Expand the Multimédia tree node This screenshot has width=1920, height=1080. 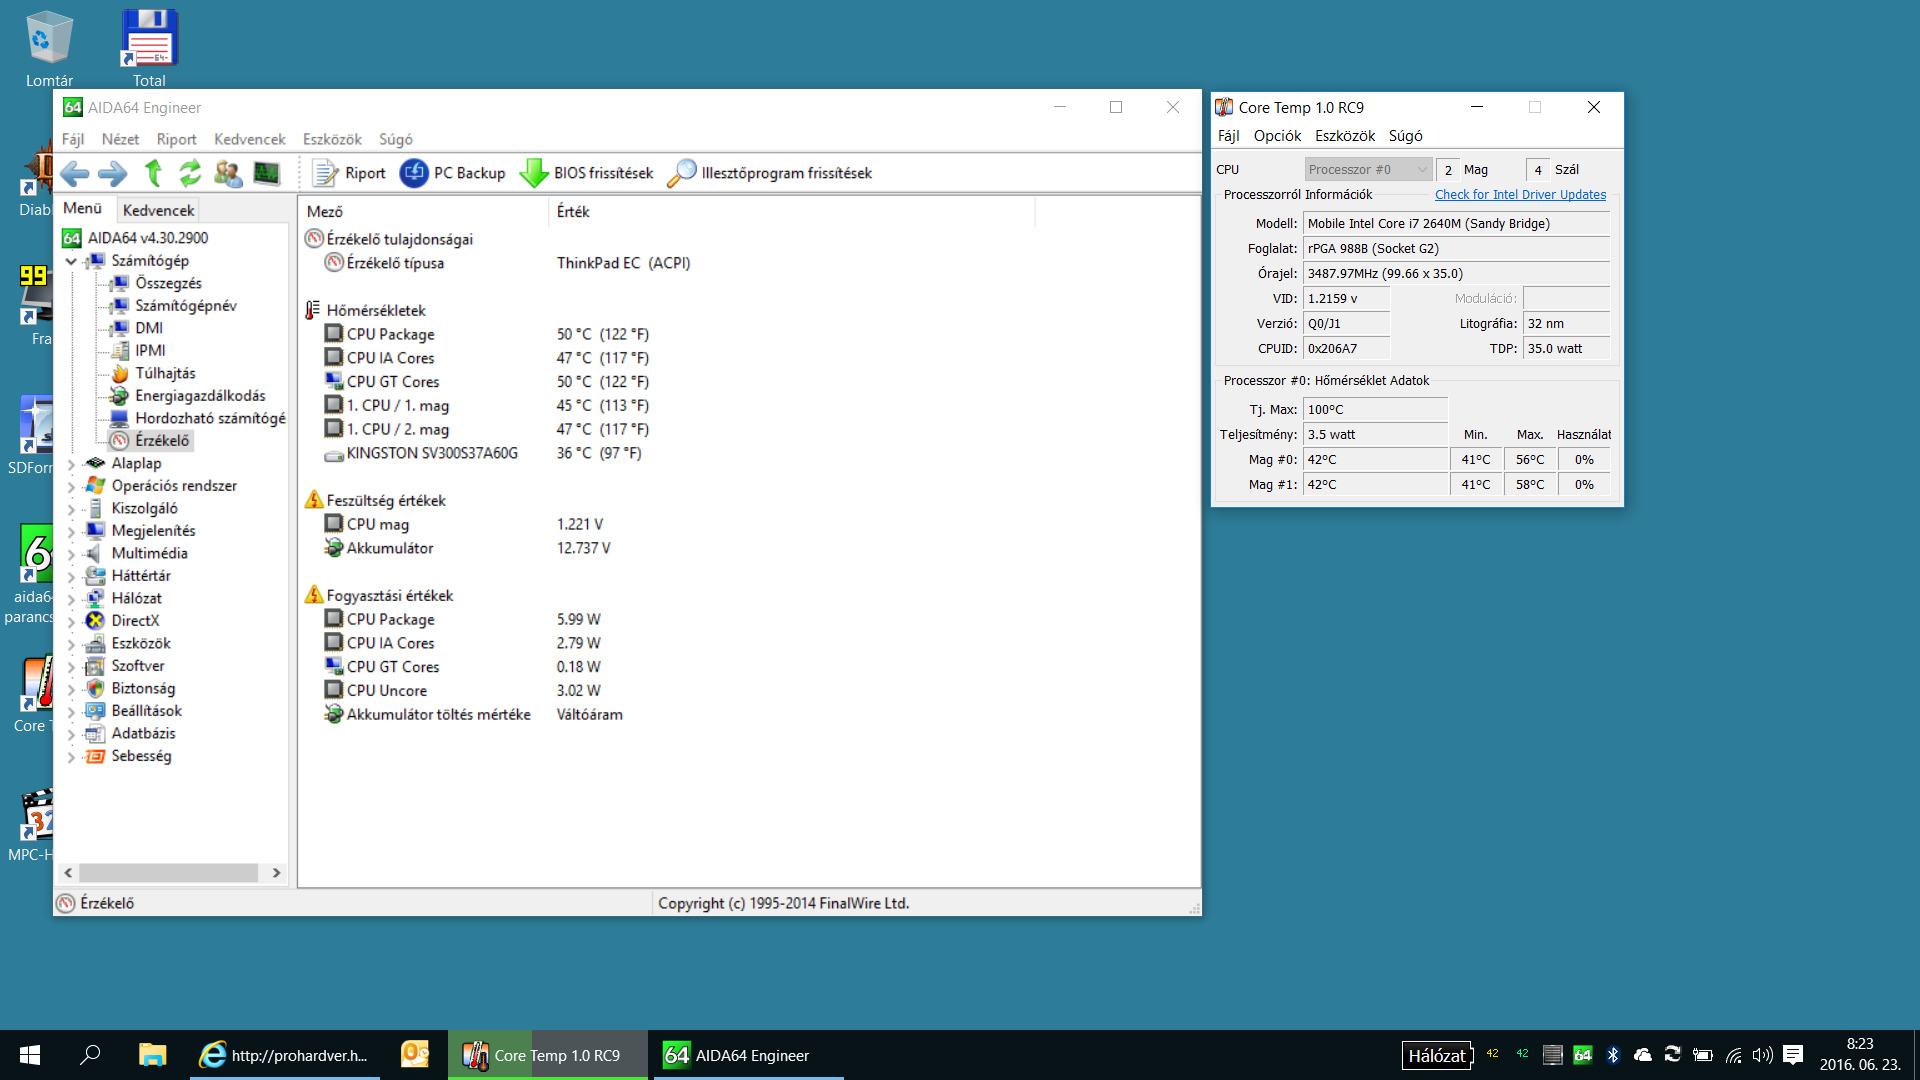coord(71,554)
